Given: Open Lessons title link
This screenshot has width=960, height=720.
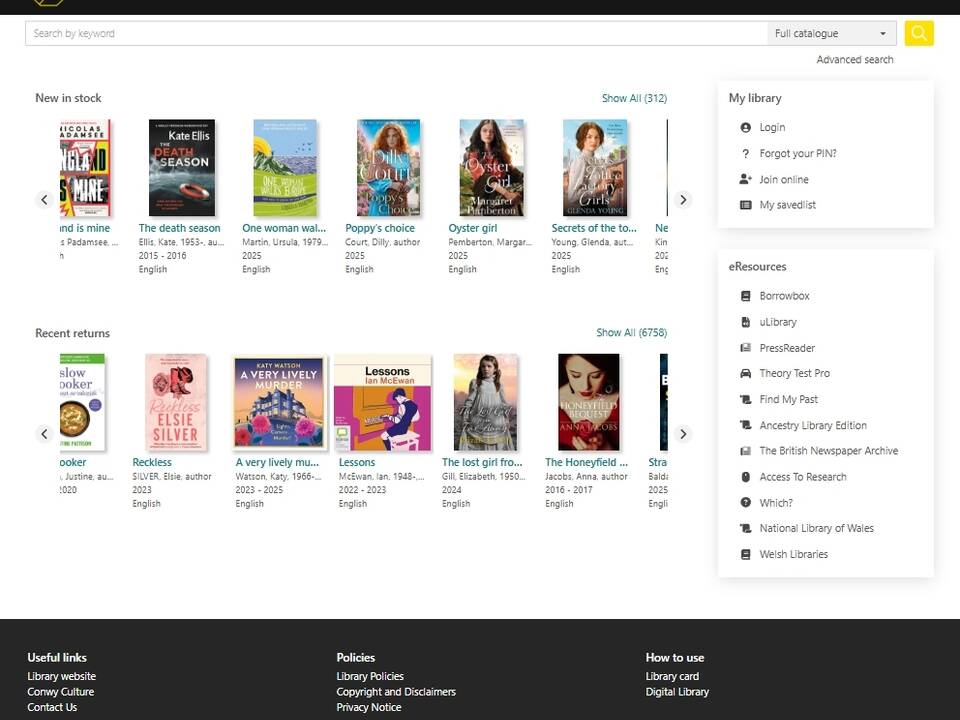Looking at the screenshot, I should pos(357,462).
